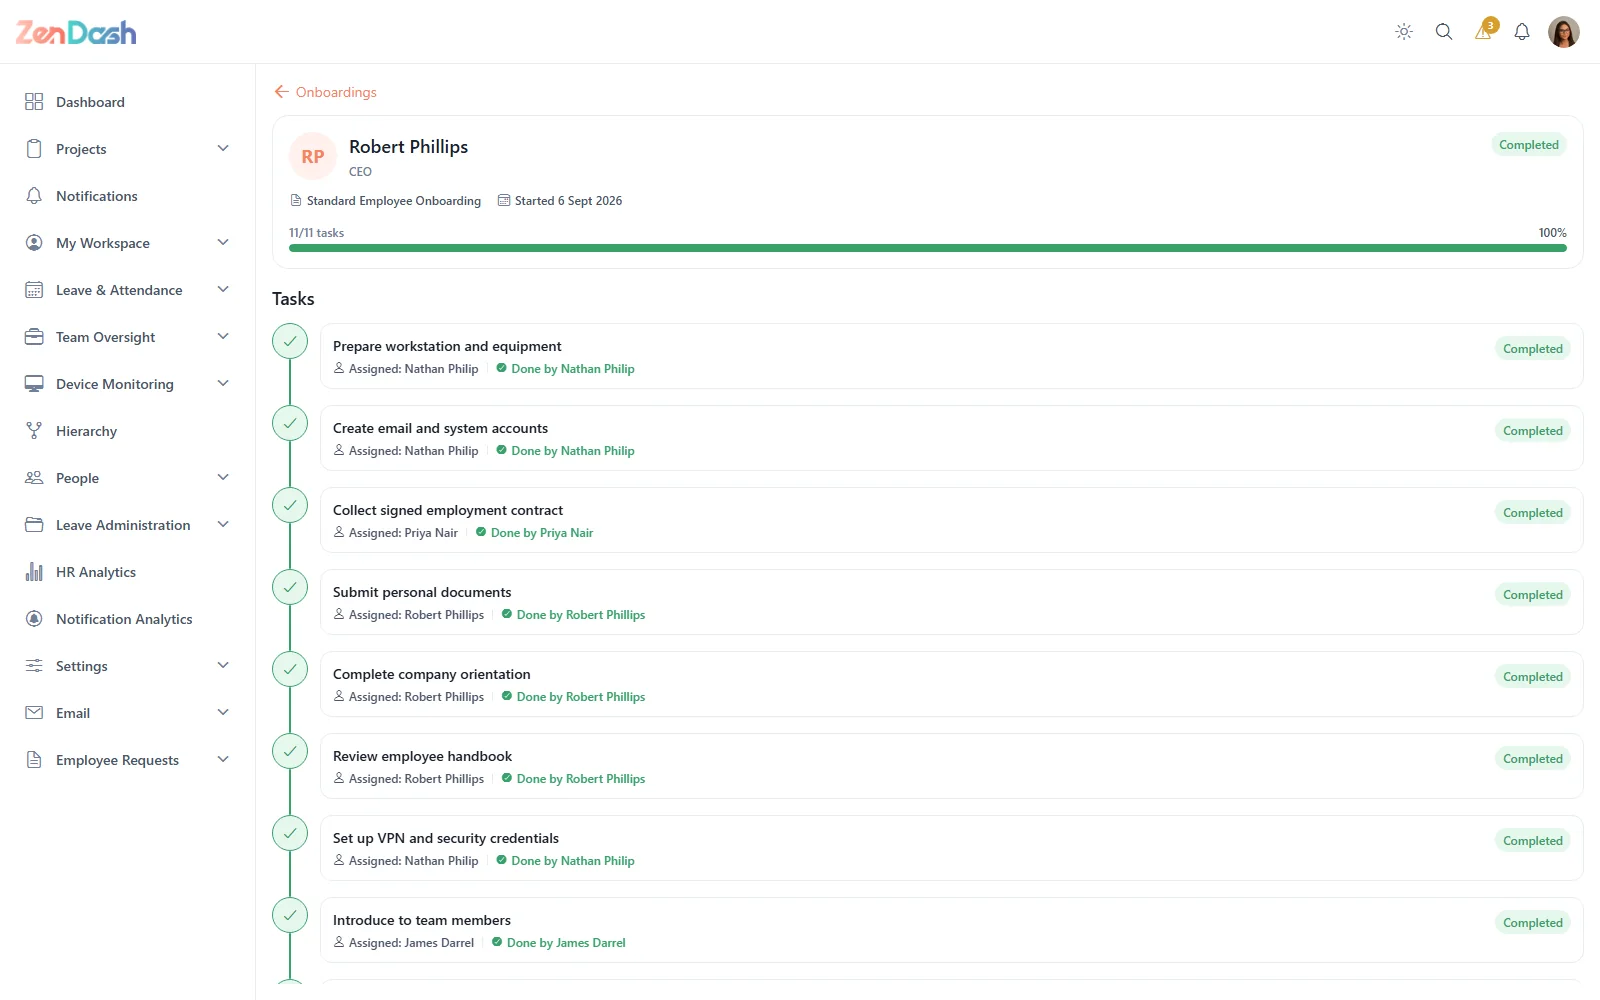
Task: Click the check circle for Prepare workstation task
Action: pyautogui.click(x=290, y=341)
